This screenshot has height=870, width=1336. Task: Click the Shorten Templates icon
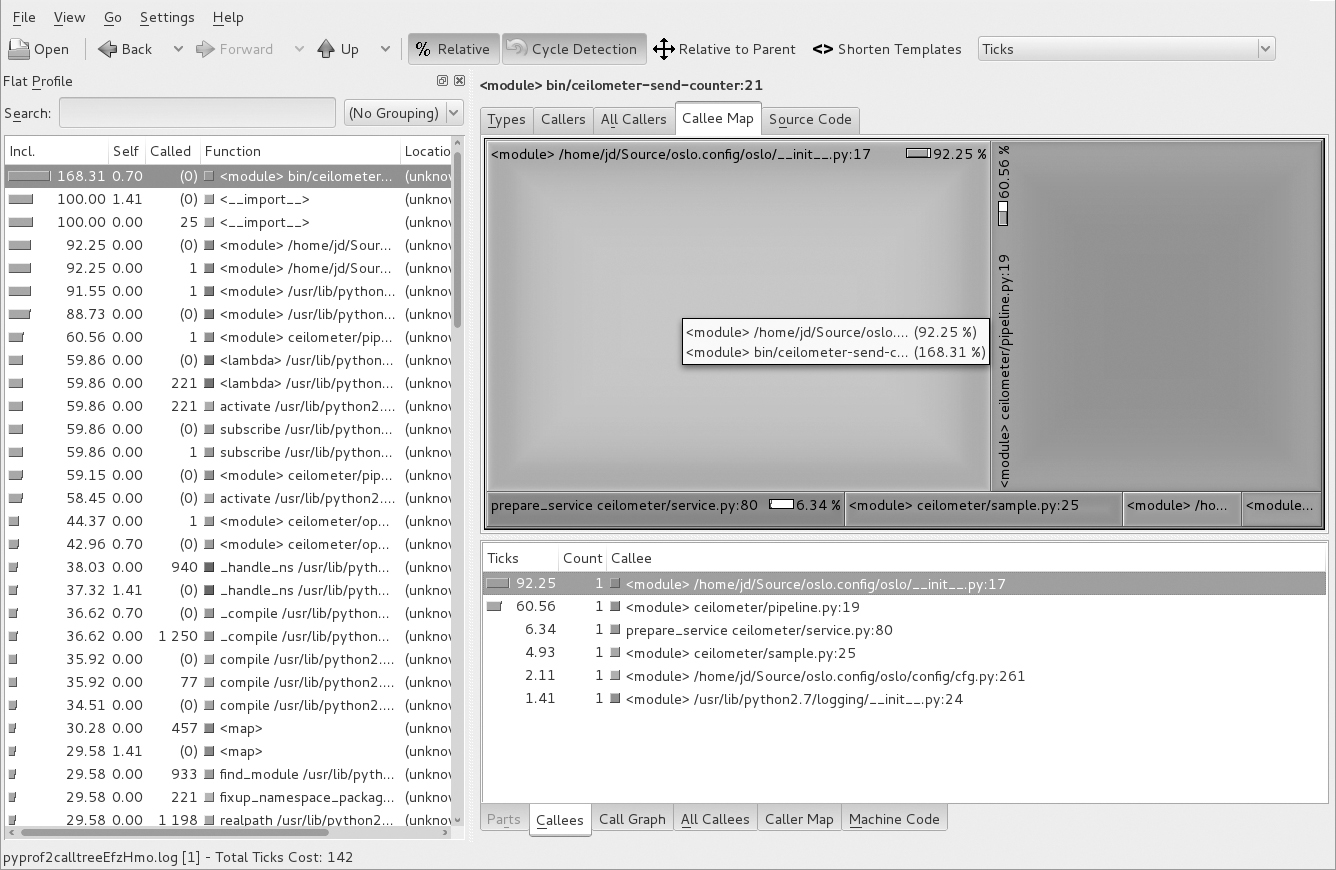pos(822,49)
